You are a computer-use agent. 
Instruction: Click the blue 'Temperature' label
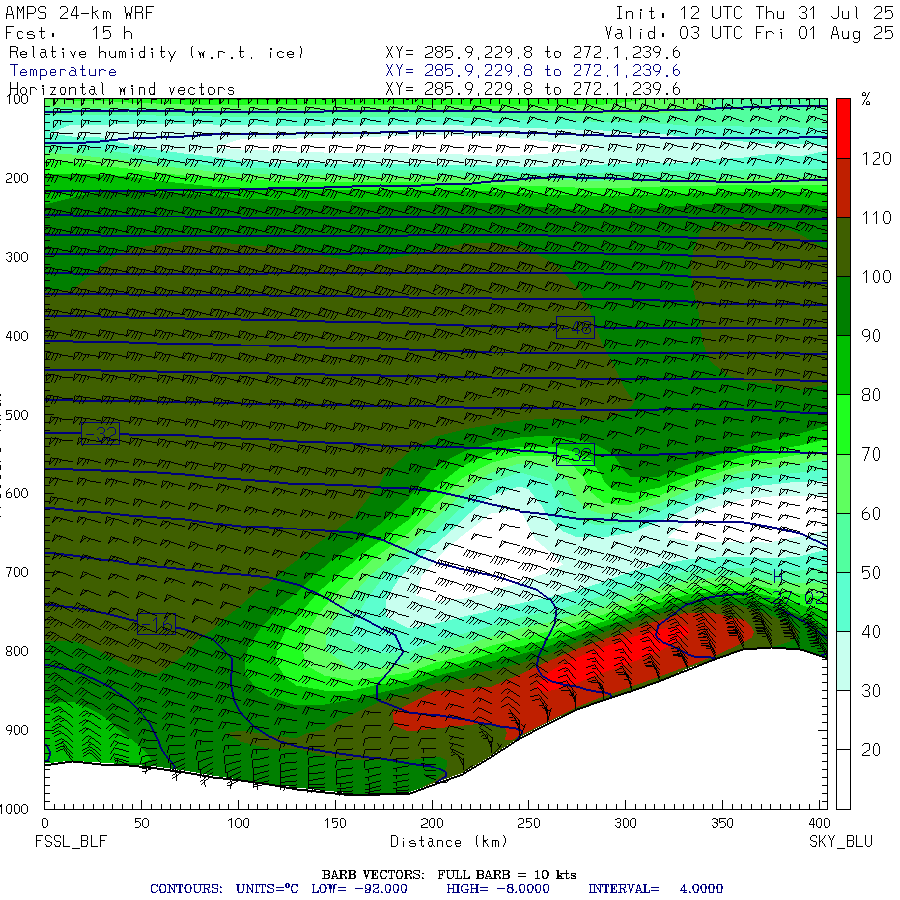coord(63,71)
